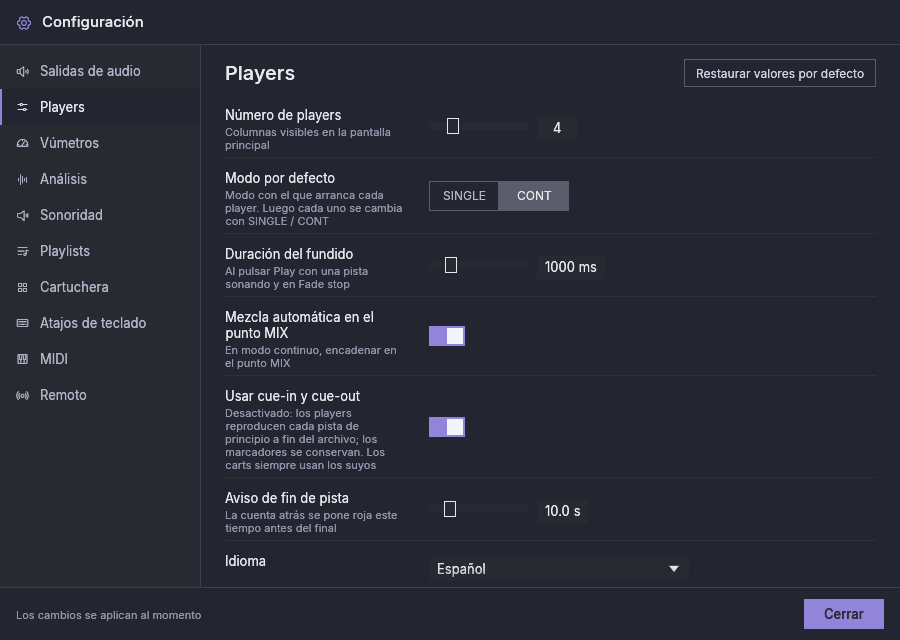
Task: Click the speaker icon for Salidas de audio
Action: [22, 71]
